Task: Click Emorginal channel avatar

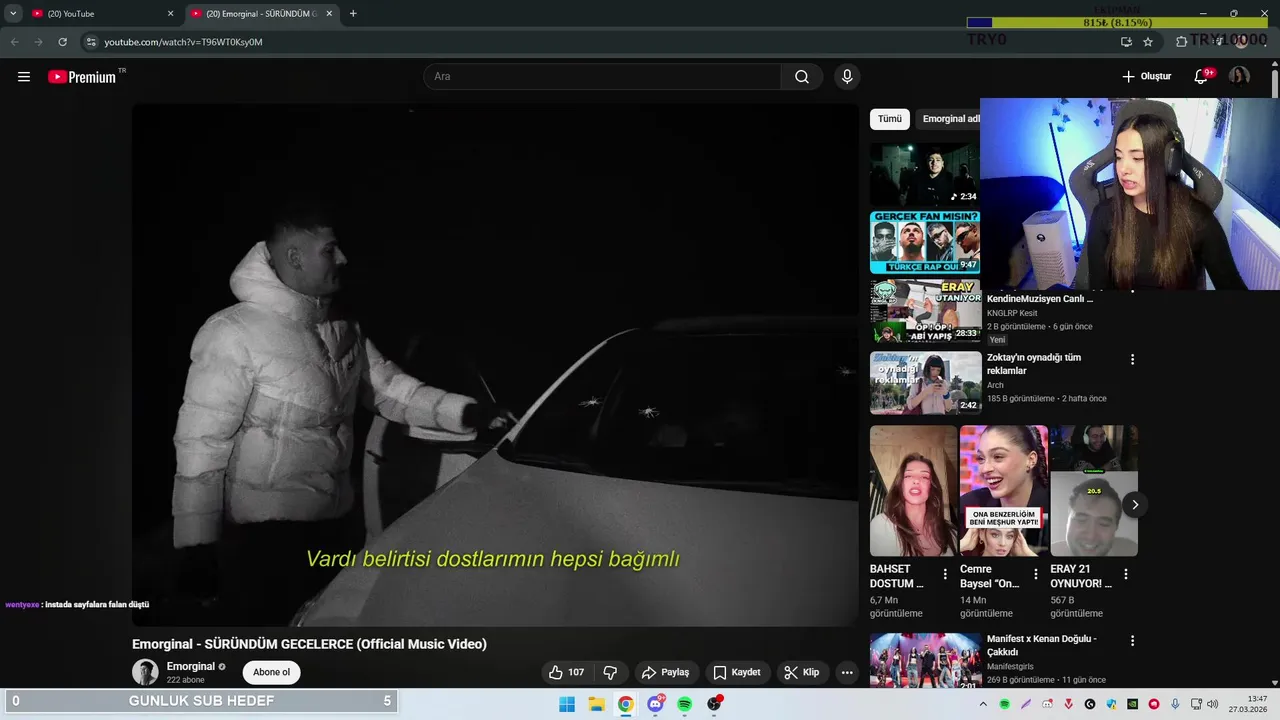Action: pos(145,672)
